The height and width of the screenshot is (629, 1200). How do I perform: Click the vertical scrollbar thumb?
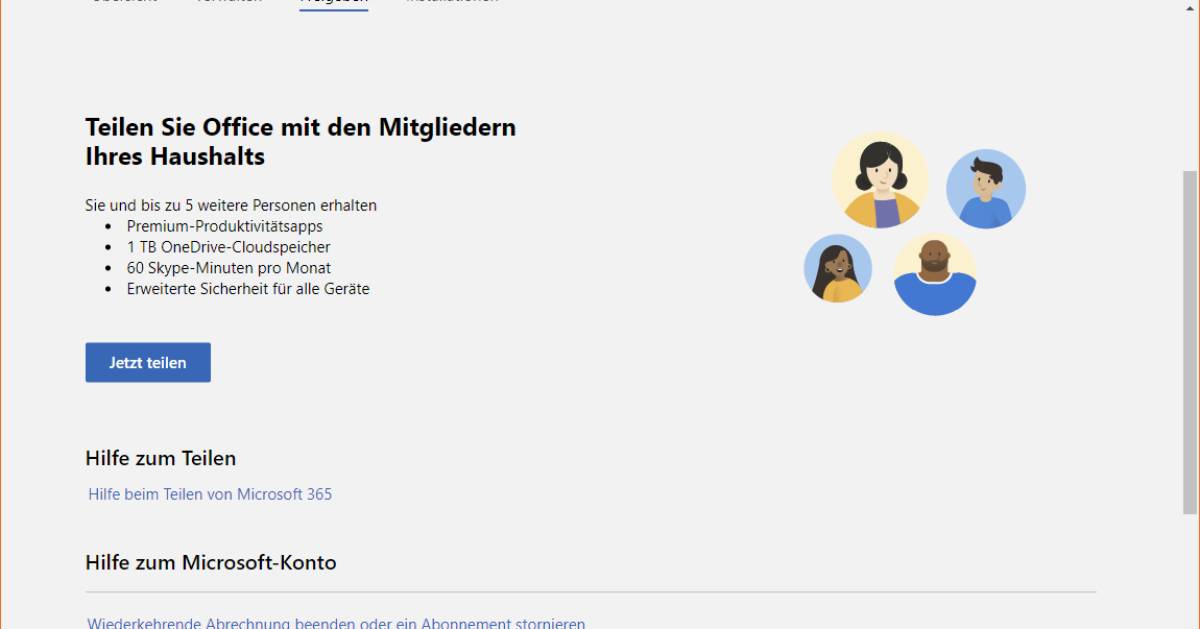[1189, 340]
